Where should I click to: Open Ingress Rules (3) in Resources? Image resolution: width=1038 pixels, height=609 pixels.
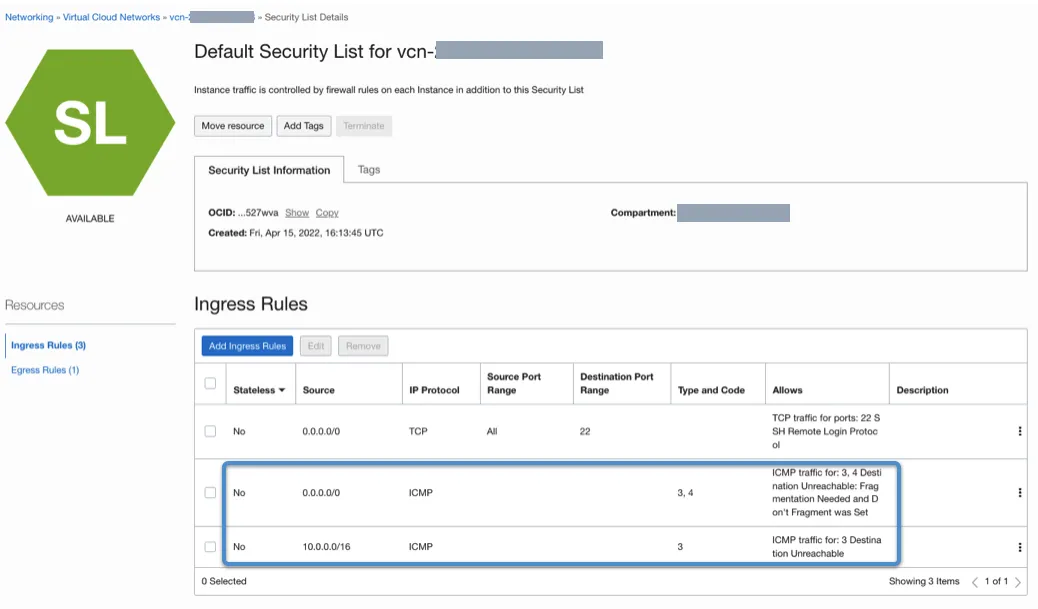(x=48, y=345)
